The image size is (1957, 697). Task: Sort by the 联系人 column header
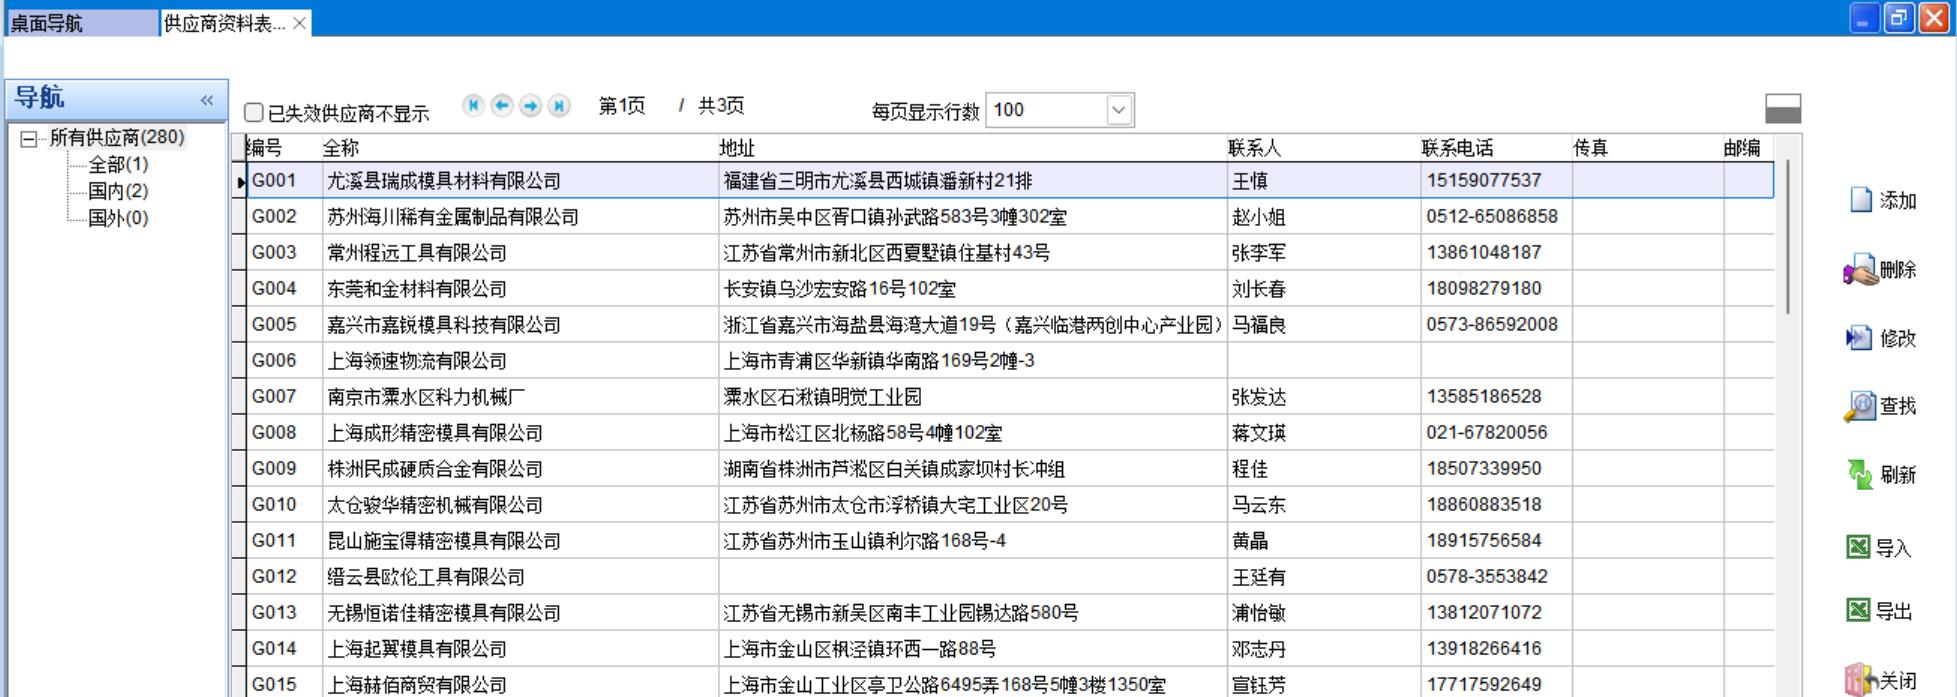coord(1255,148)
